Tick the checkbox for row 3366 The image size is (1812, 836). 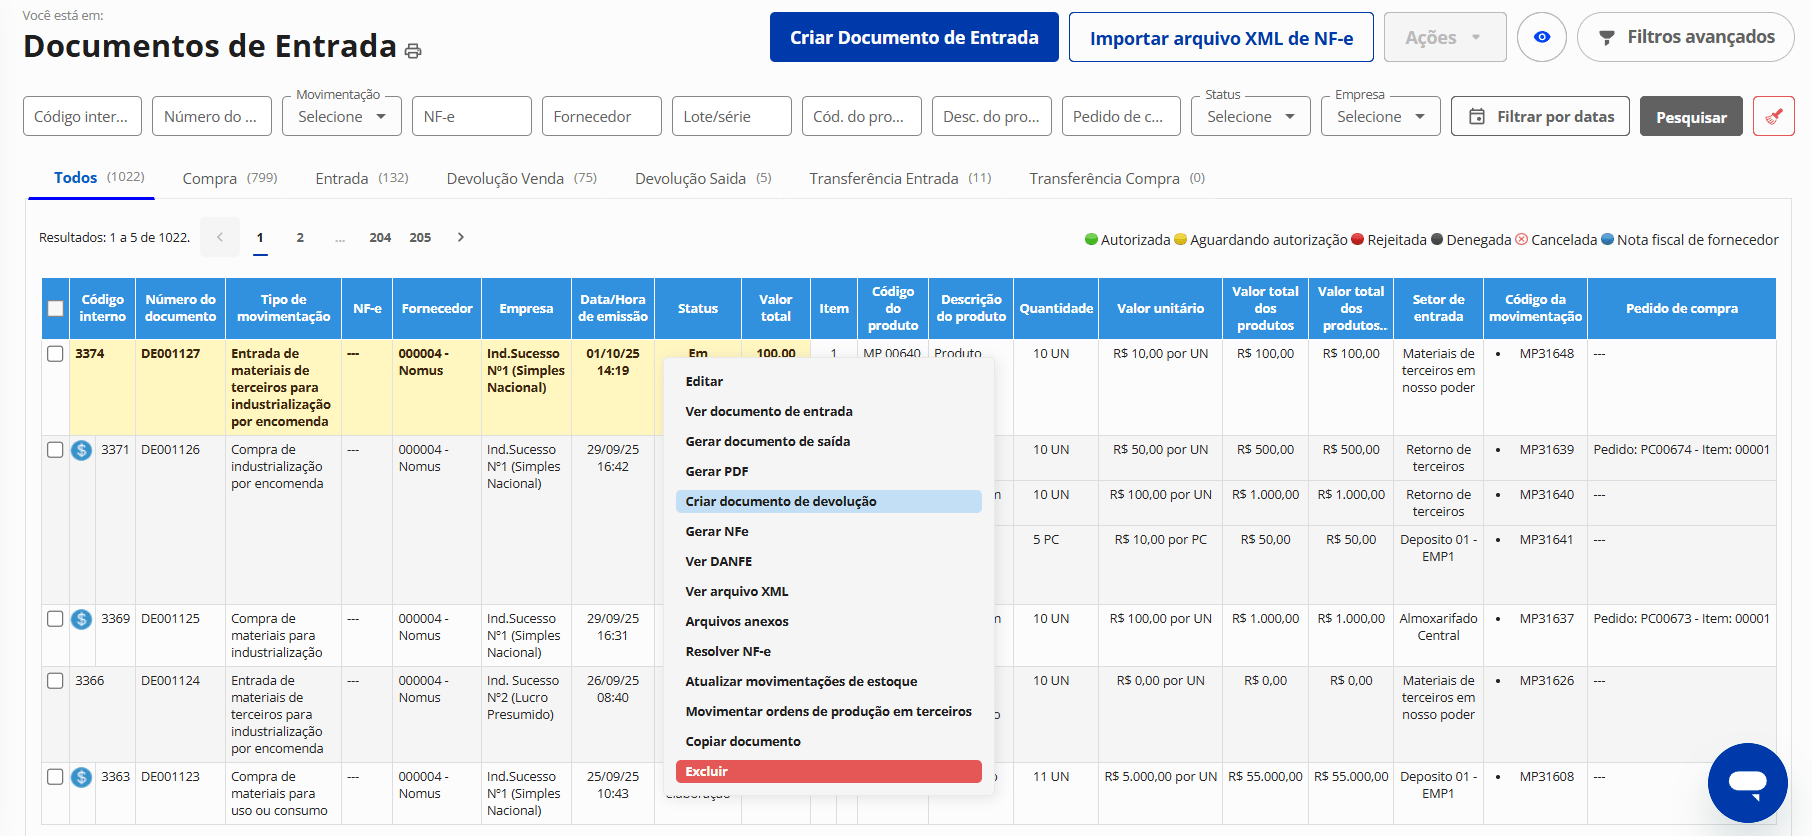click(56, 681)
